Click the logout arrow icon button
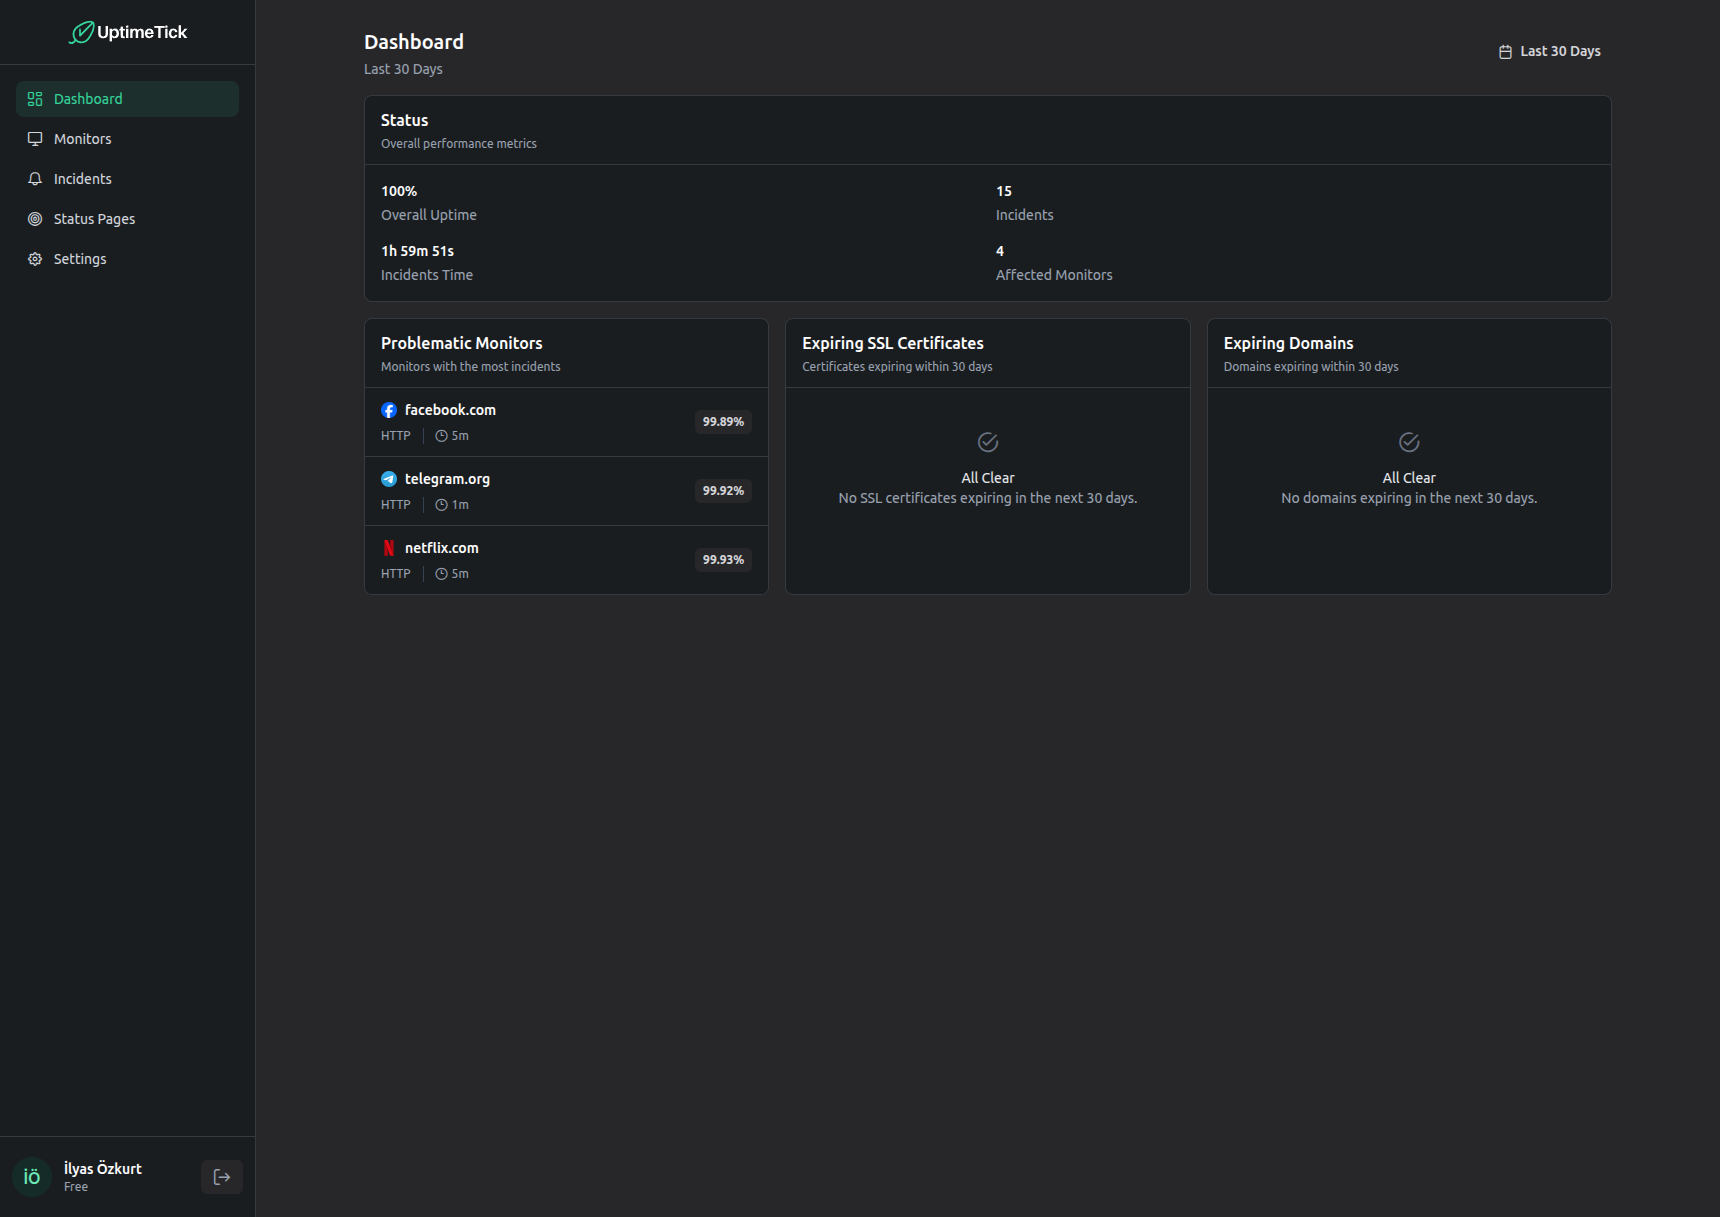The width and height of the screenshot is (1720, 1217). 222,1177
